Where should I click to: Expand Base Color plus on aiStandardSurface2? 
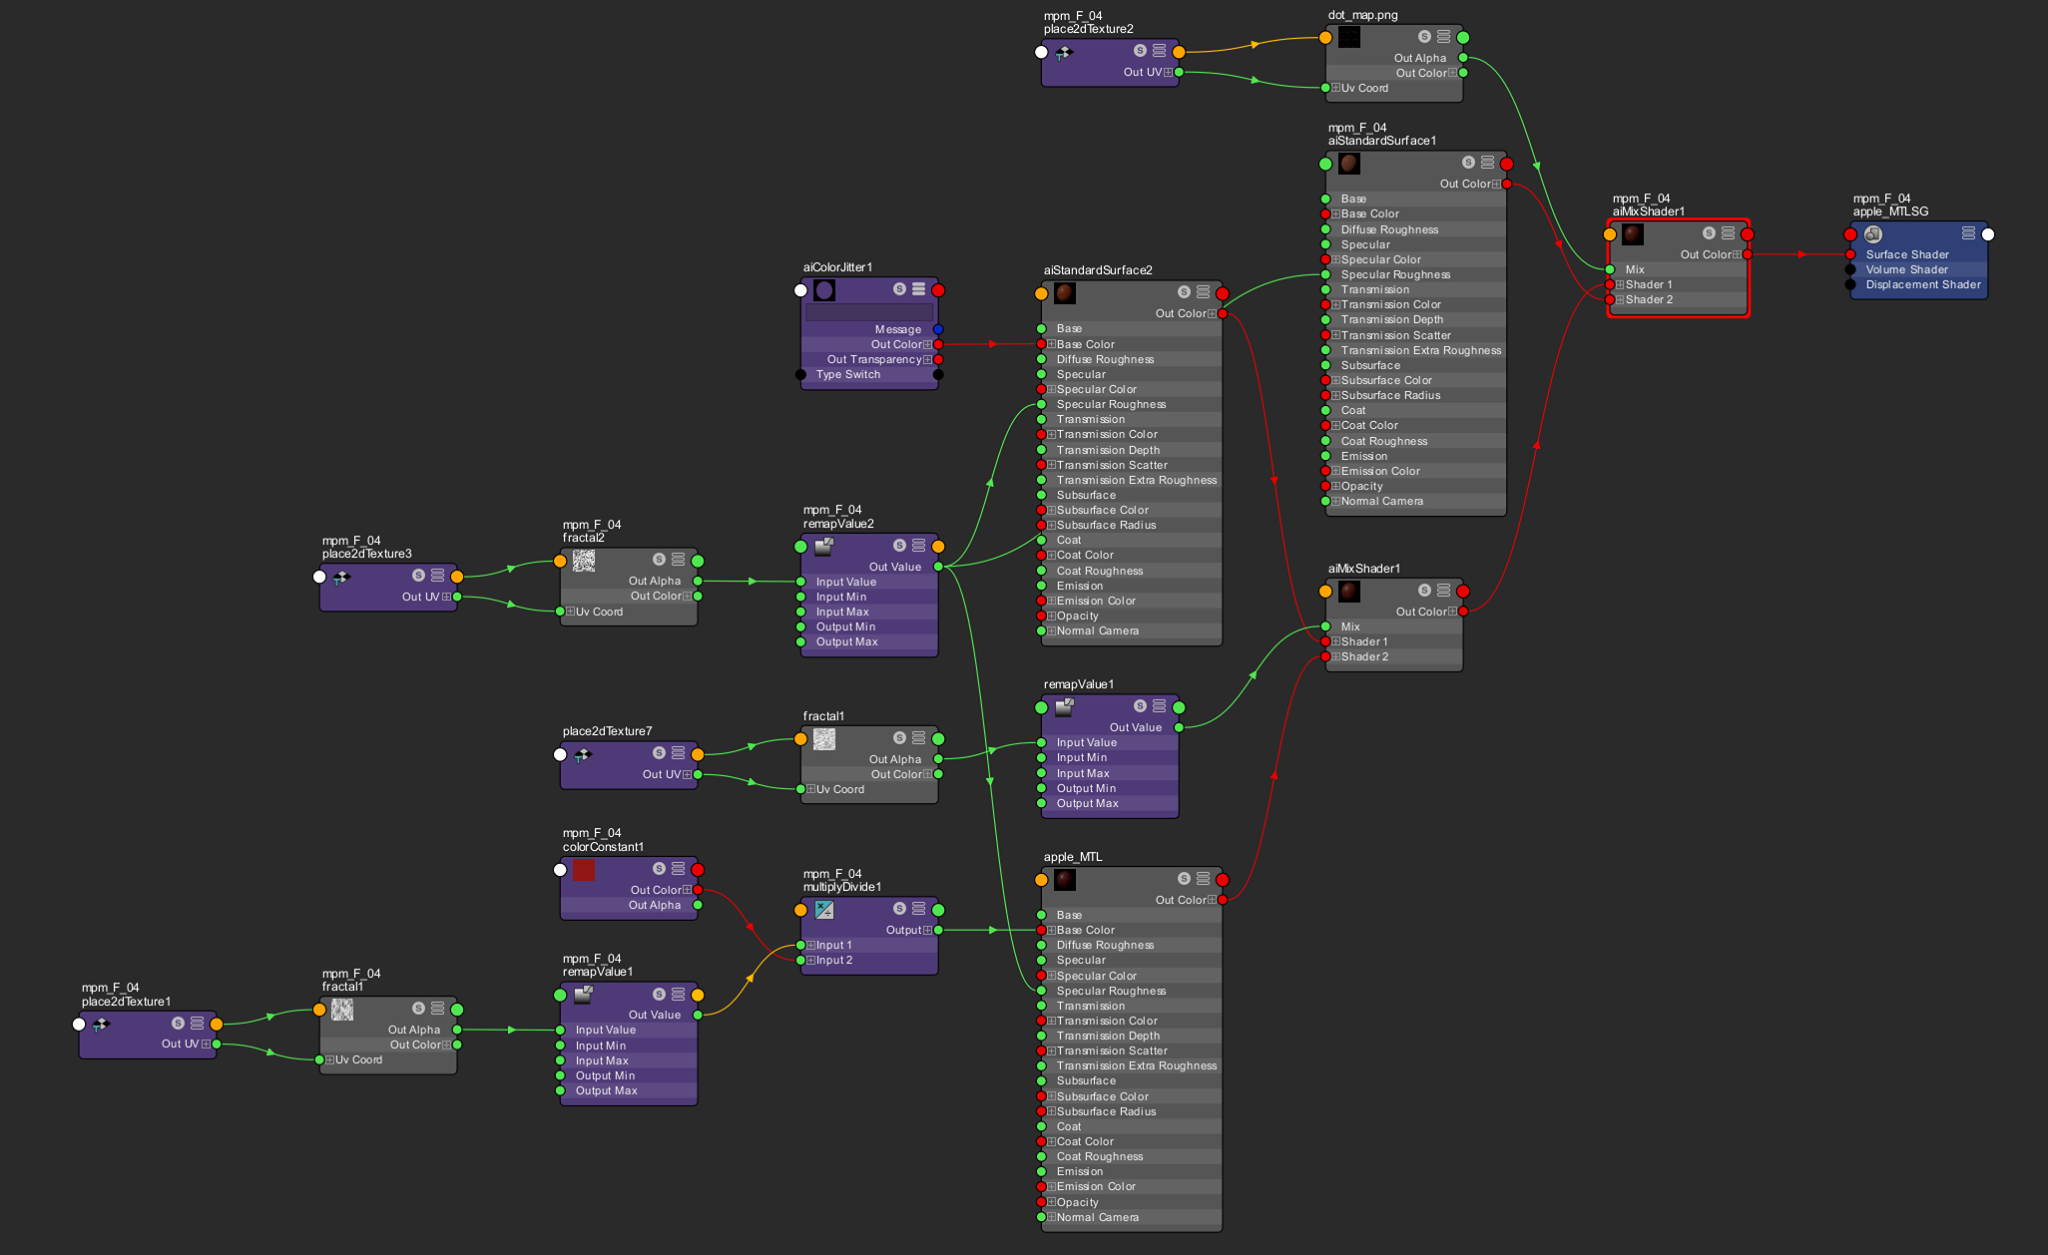click(x=1052, y=344)
